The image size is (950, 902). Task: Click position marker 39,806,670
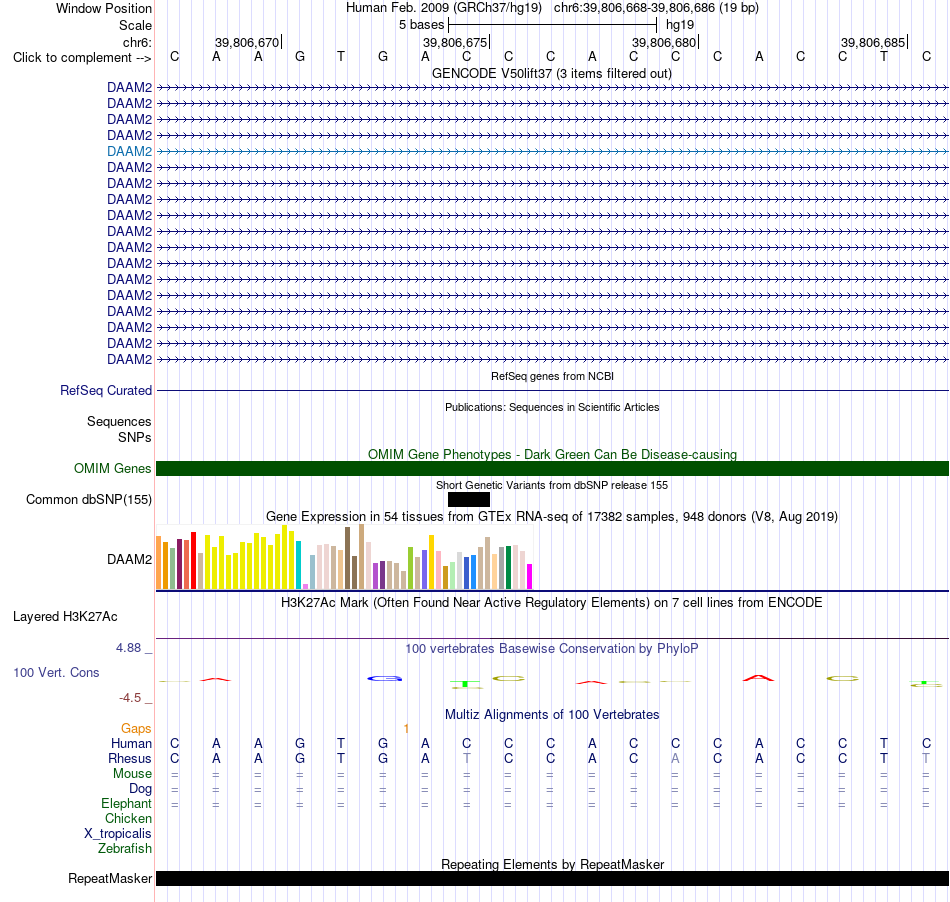247,42
